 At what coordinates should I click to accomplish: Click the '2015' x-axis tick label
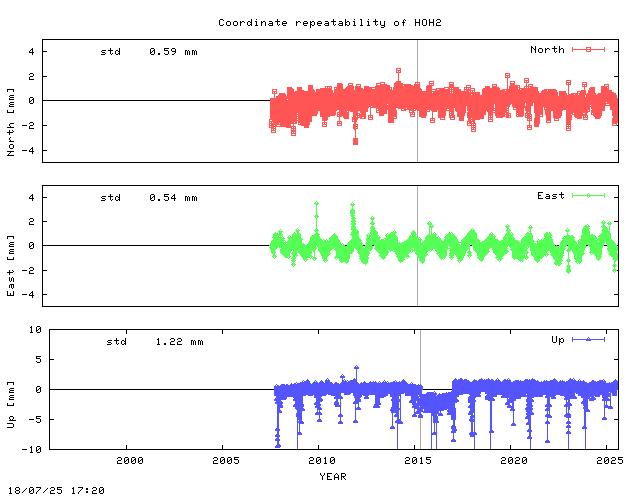click(x=418, y=461)
